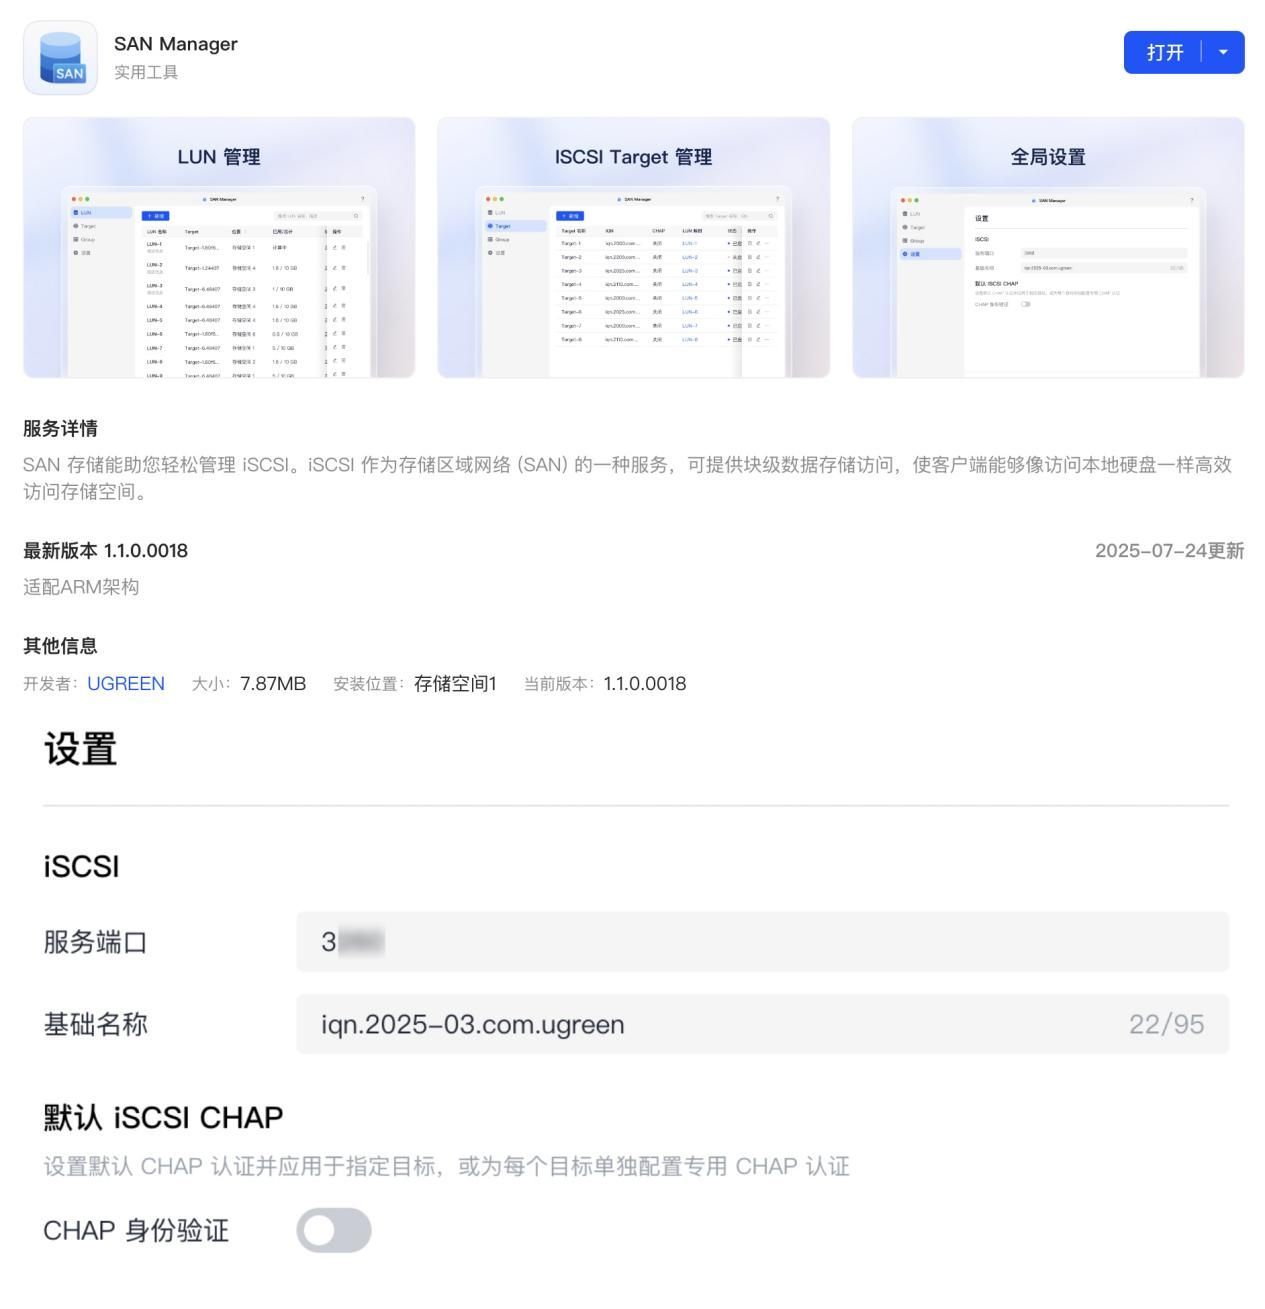Click the 存储空间1 install location
The image size is (1265, 1309).
(455, 684)
